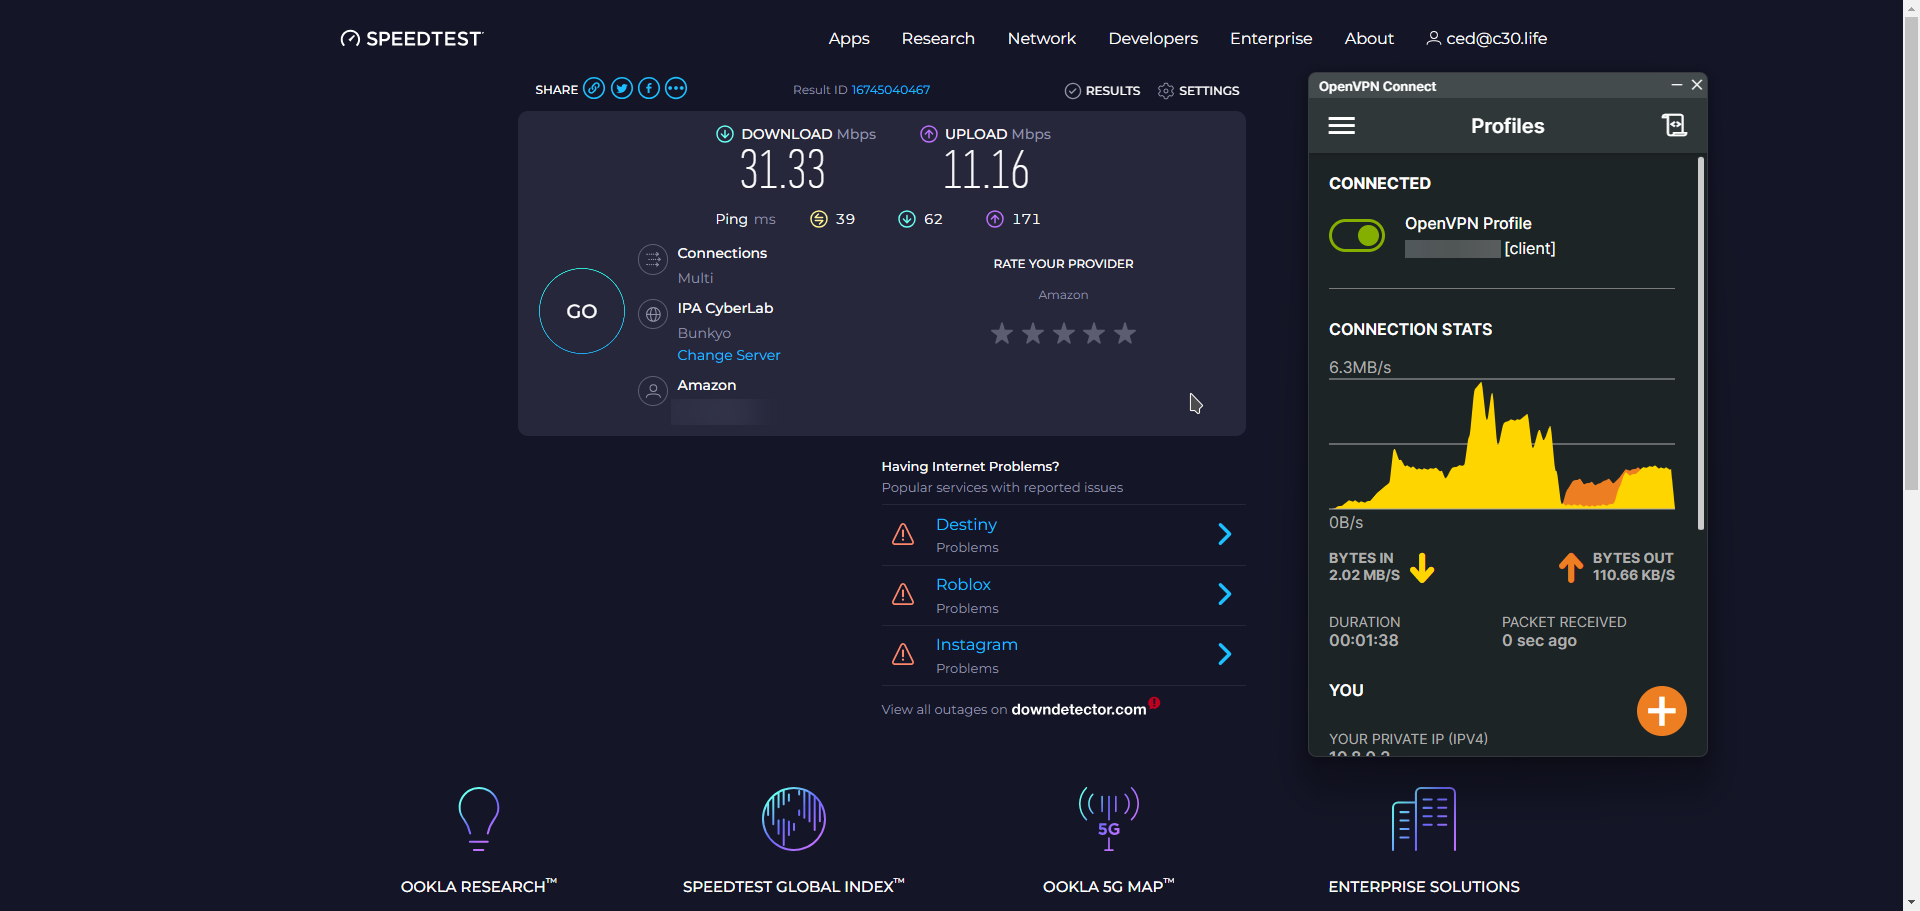Screen dimensions: 1920x911
Task: Open OpenVPN hamburger menu
Action: click(1341, 126)
